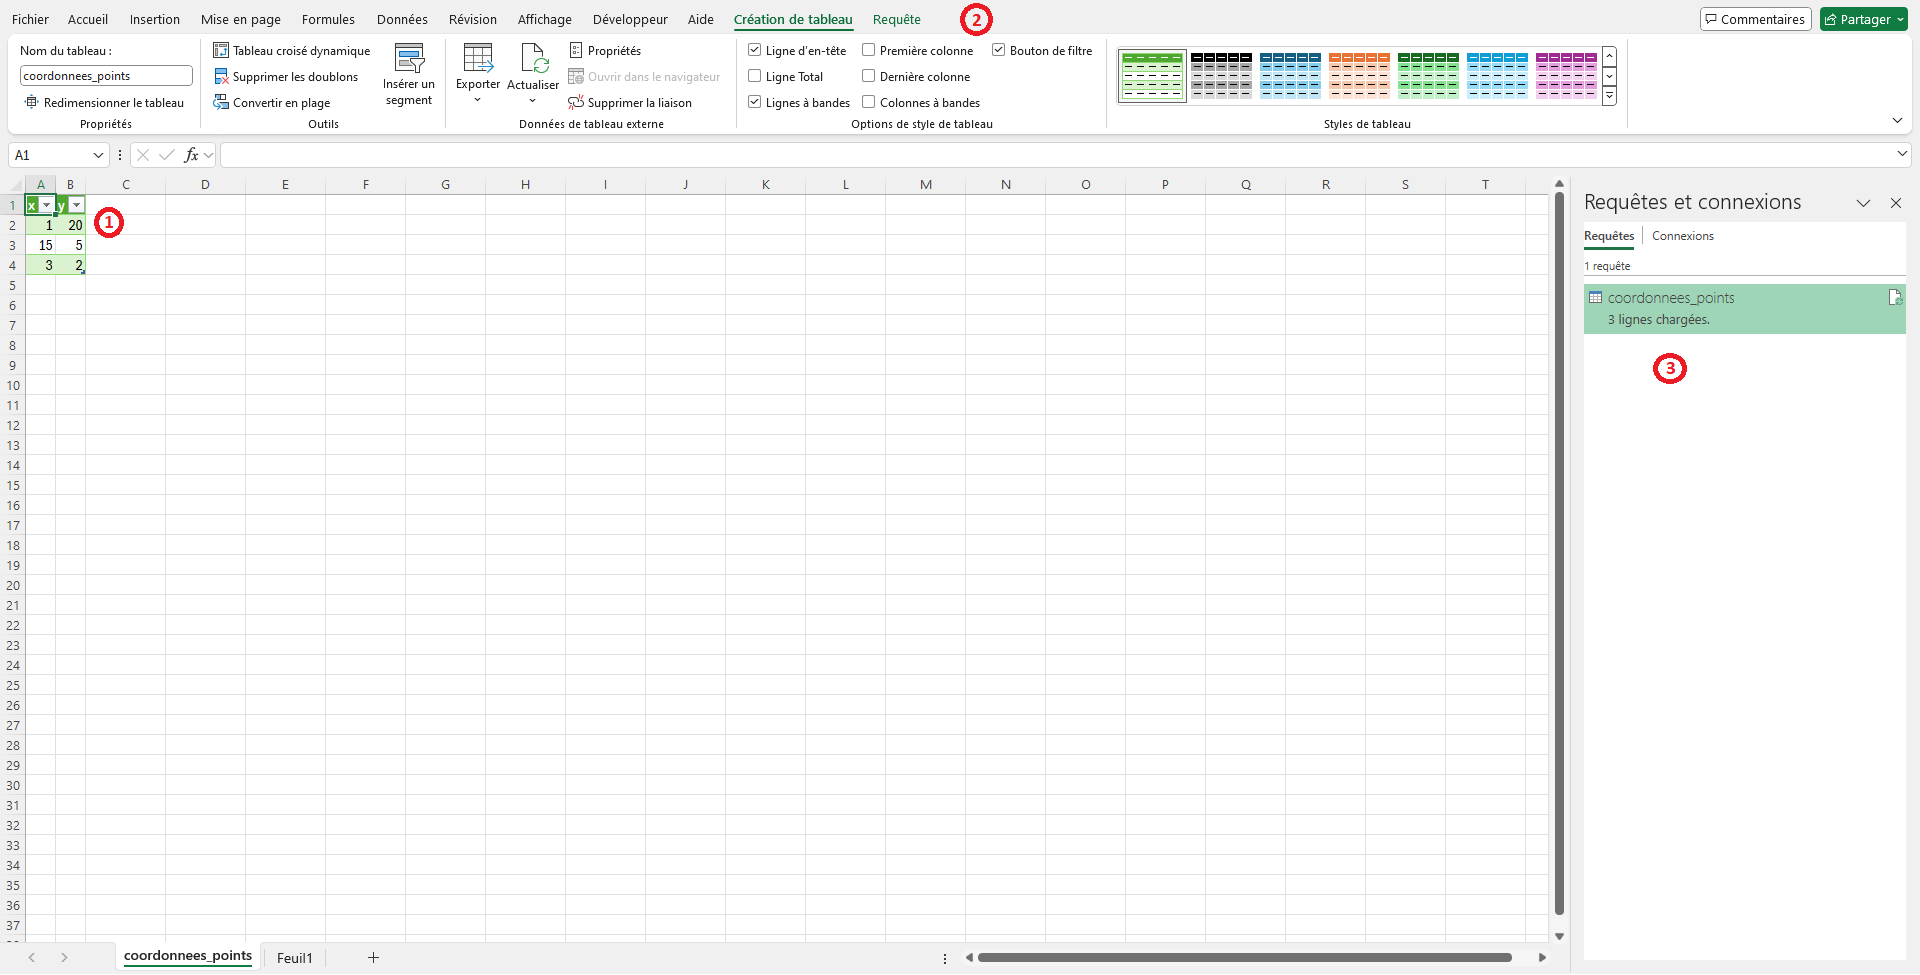Select cell containing value 15

tap(40, 245)
